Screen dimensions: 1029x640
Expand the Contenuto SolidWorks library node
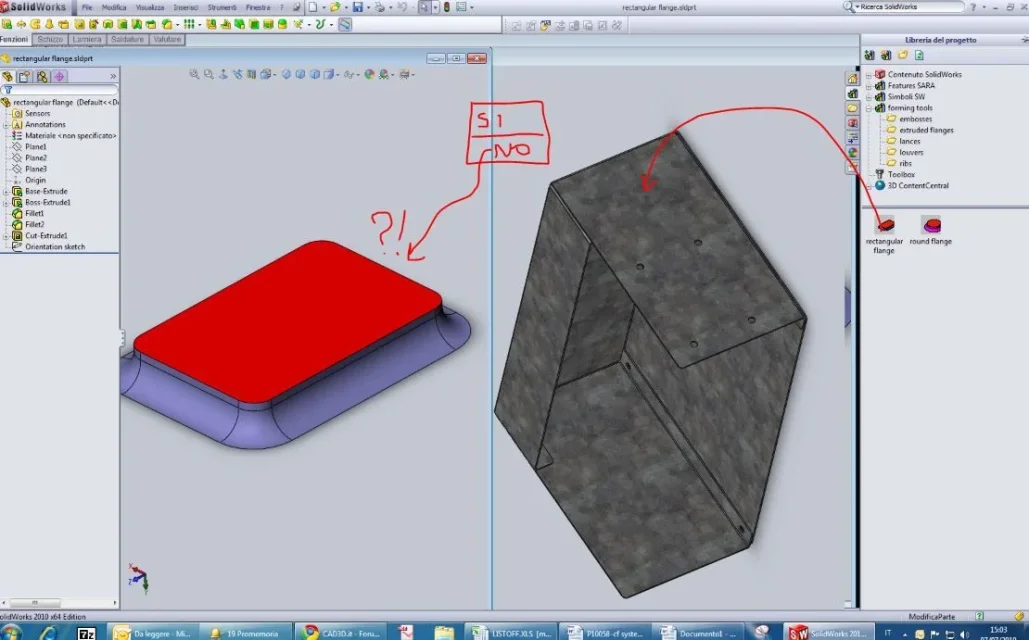pyautogui.click(x=869, y=75)
